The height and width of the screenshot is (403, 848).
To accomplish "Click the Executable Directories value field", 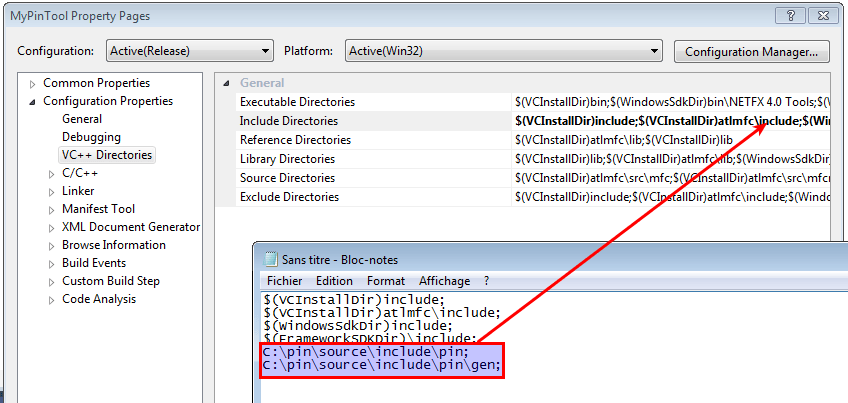I will click(670, 102).
